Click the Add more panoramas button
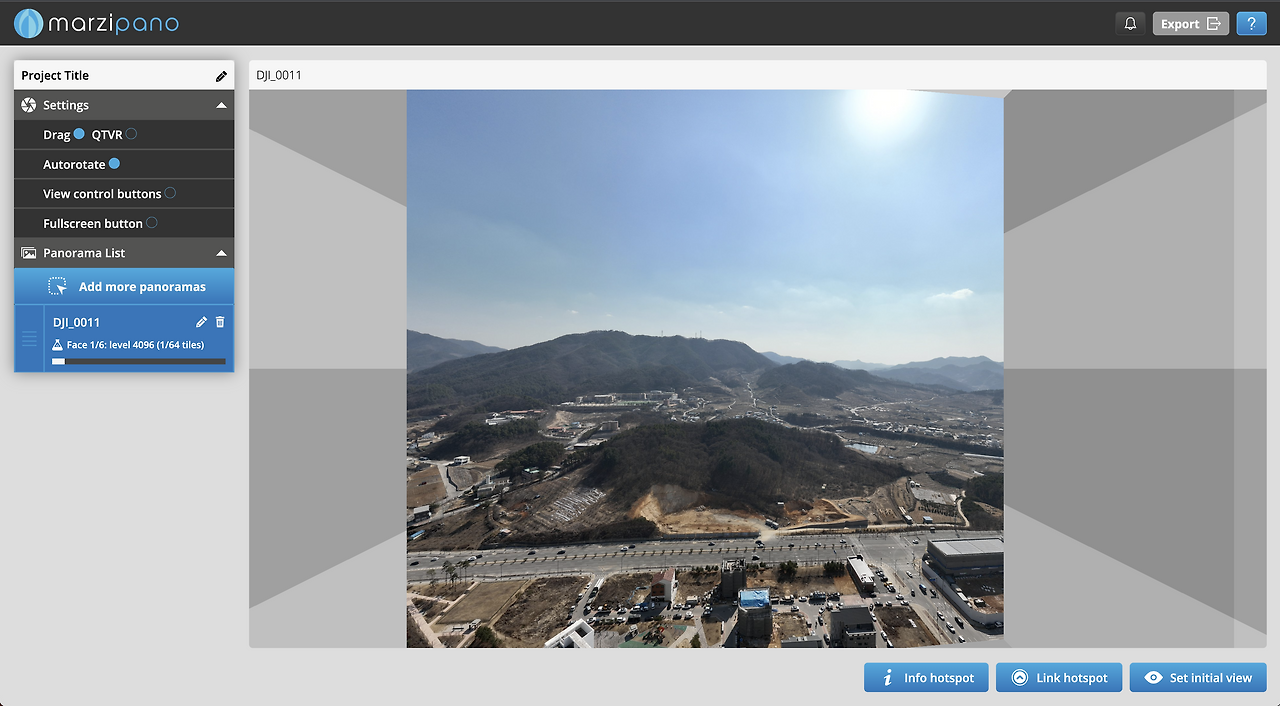 pos(124,286)
